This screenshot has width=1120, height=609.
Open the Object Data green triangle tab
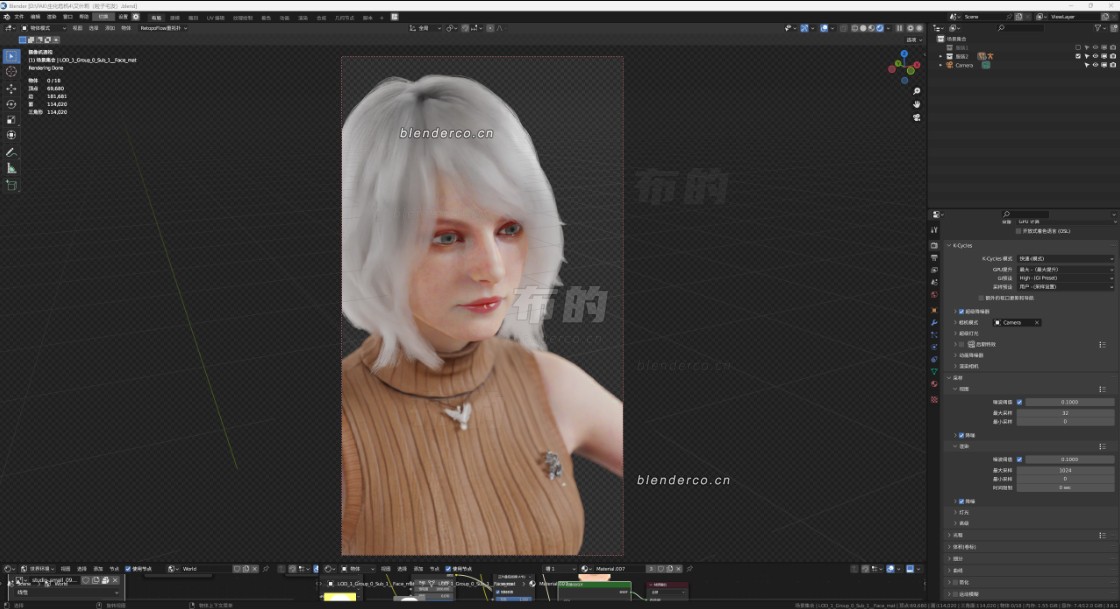pos(934,372)
